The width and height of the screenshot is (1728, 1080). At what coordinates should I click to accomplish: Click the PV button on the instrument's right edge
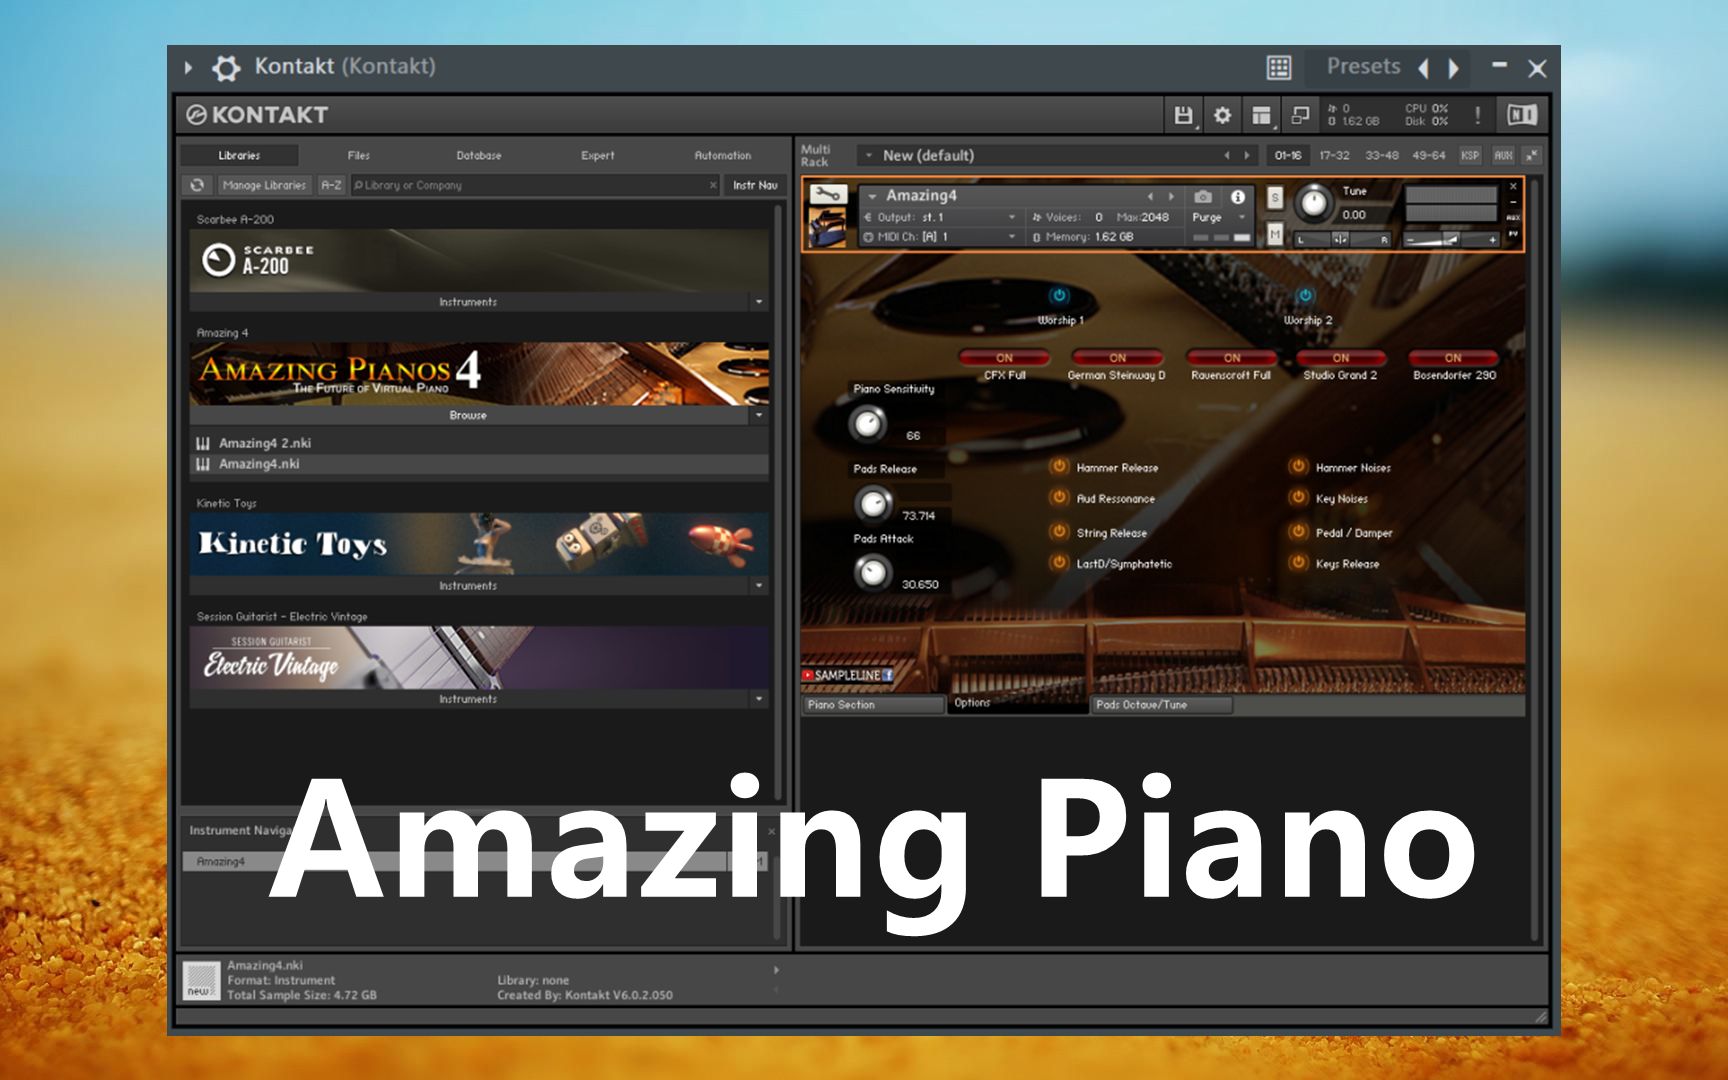point(1513,234)
